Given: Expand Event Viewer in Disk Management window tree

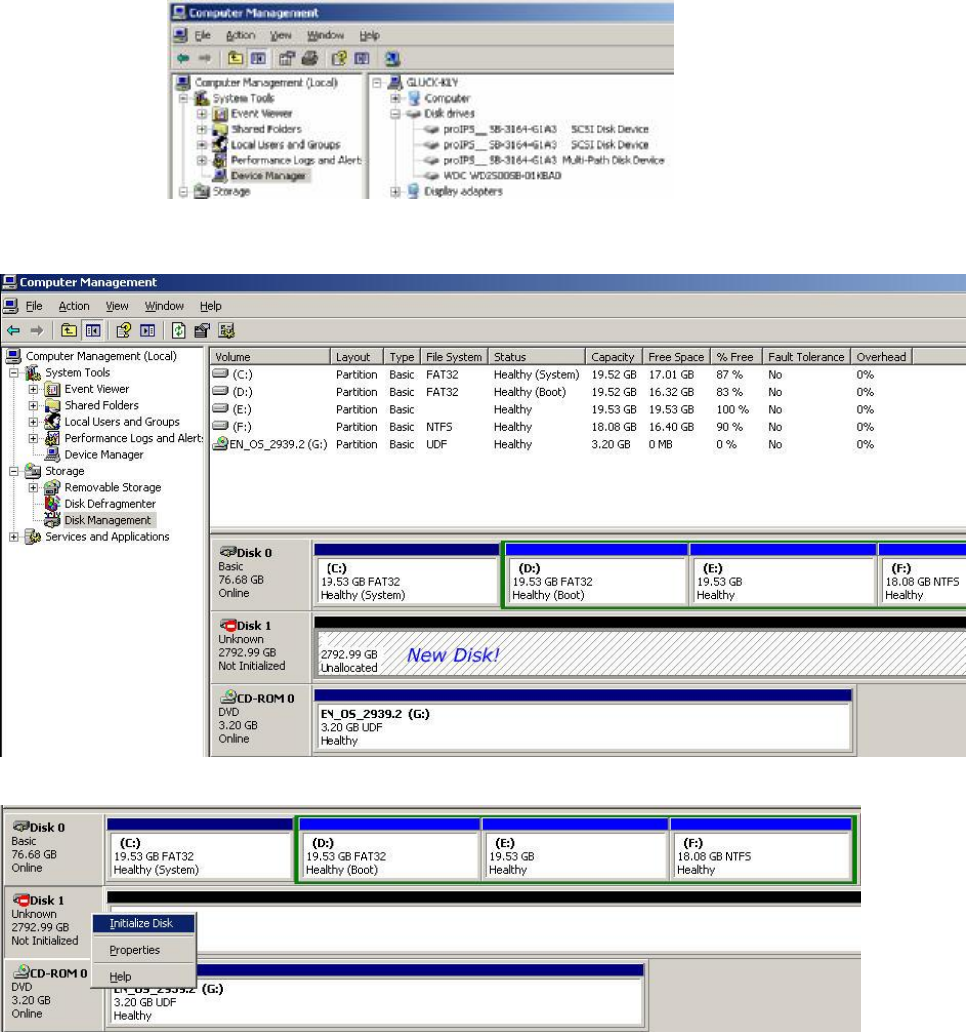Looking at the screenshot, I should point(33,389).
